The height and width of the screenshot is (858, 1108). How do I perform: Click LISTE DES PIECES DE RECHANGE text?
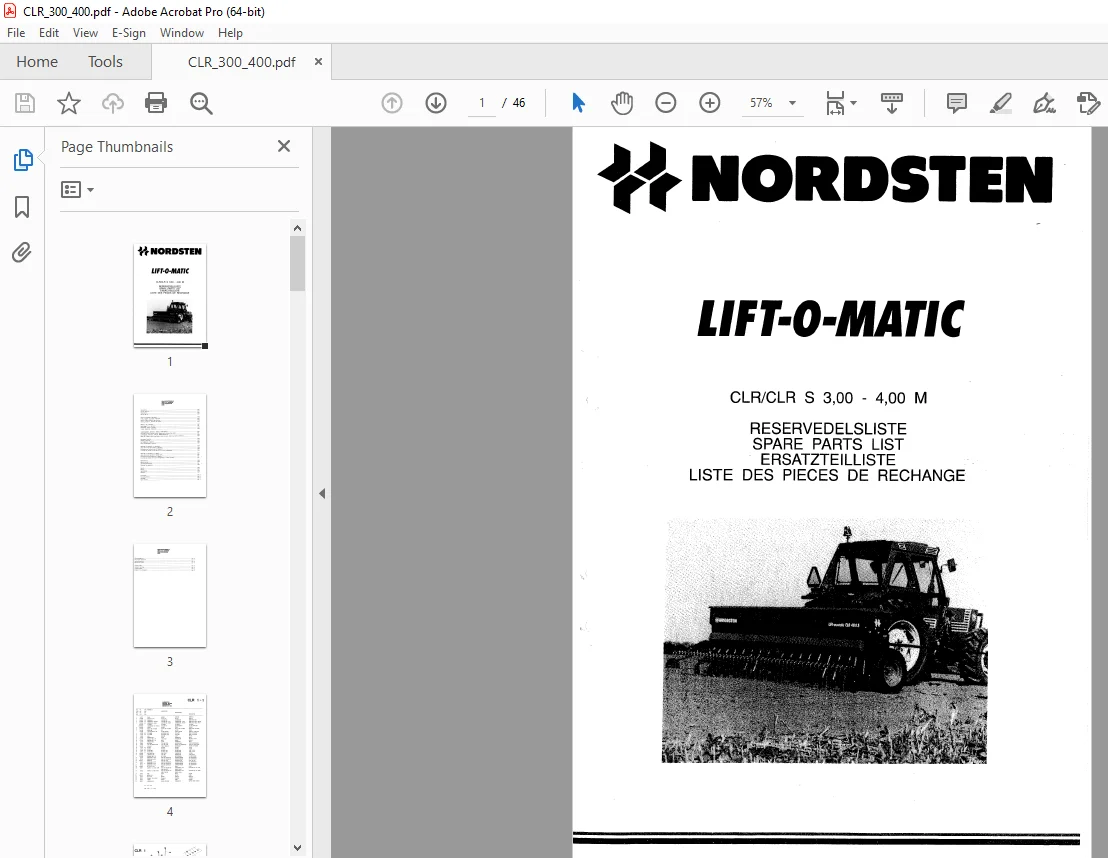pos(827,476)
